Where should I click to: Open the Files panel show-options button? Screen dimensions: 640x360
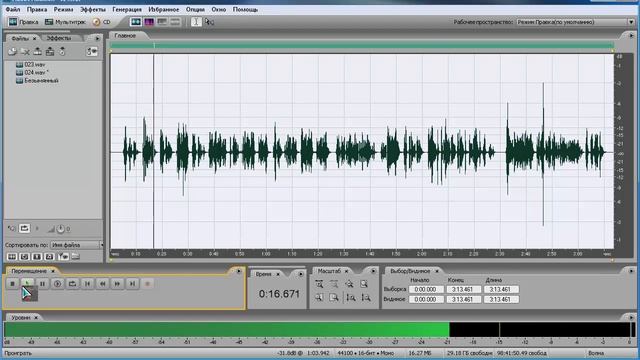[x=92, y=51]
